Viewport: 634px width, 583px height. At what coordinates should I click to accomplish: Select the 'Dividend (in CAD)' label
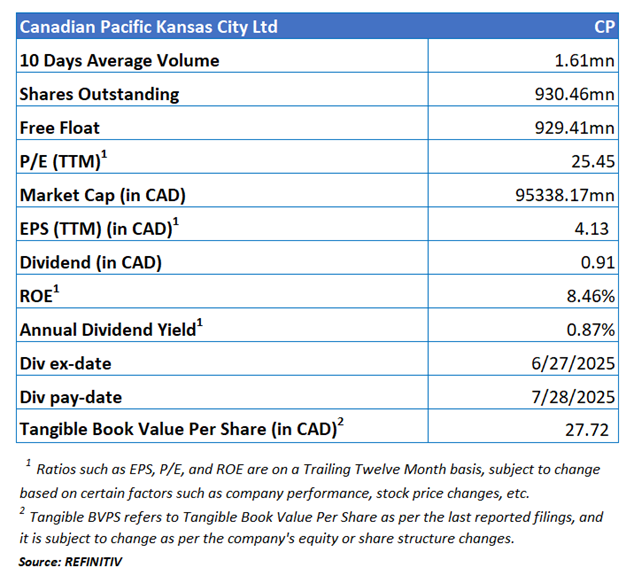pos(91,263)
